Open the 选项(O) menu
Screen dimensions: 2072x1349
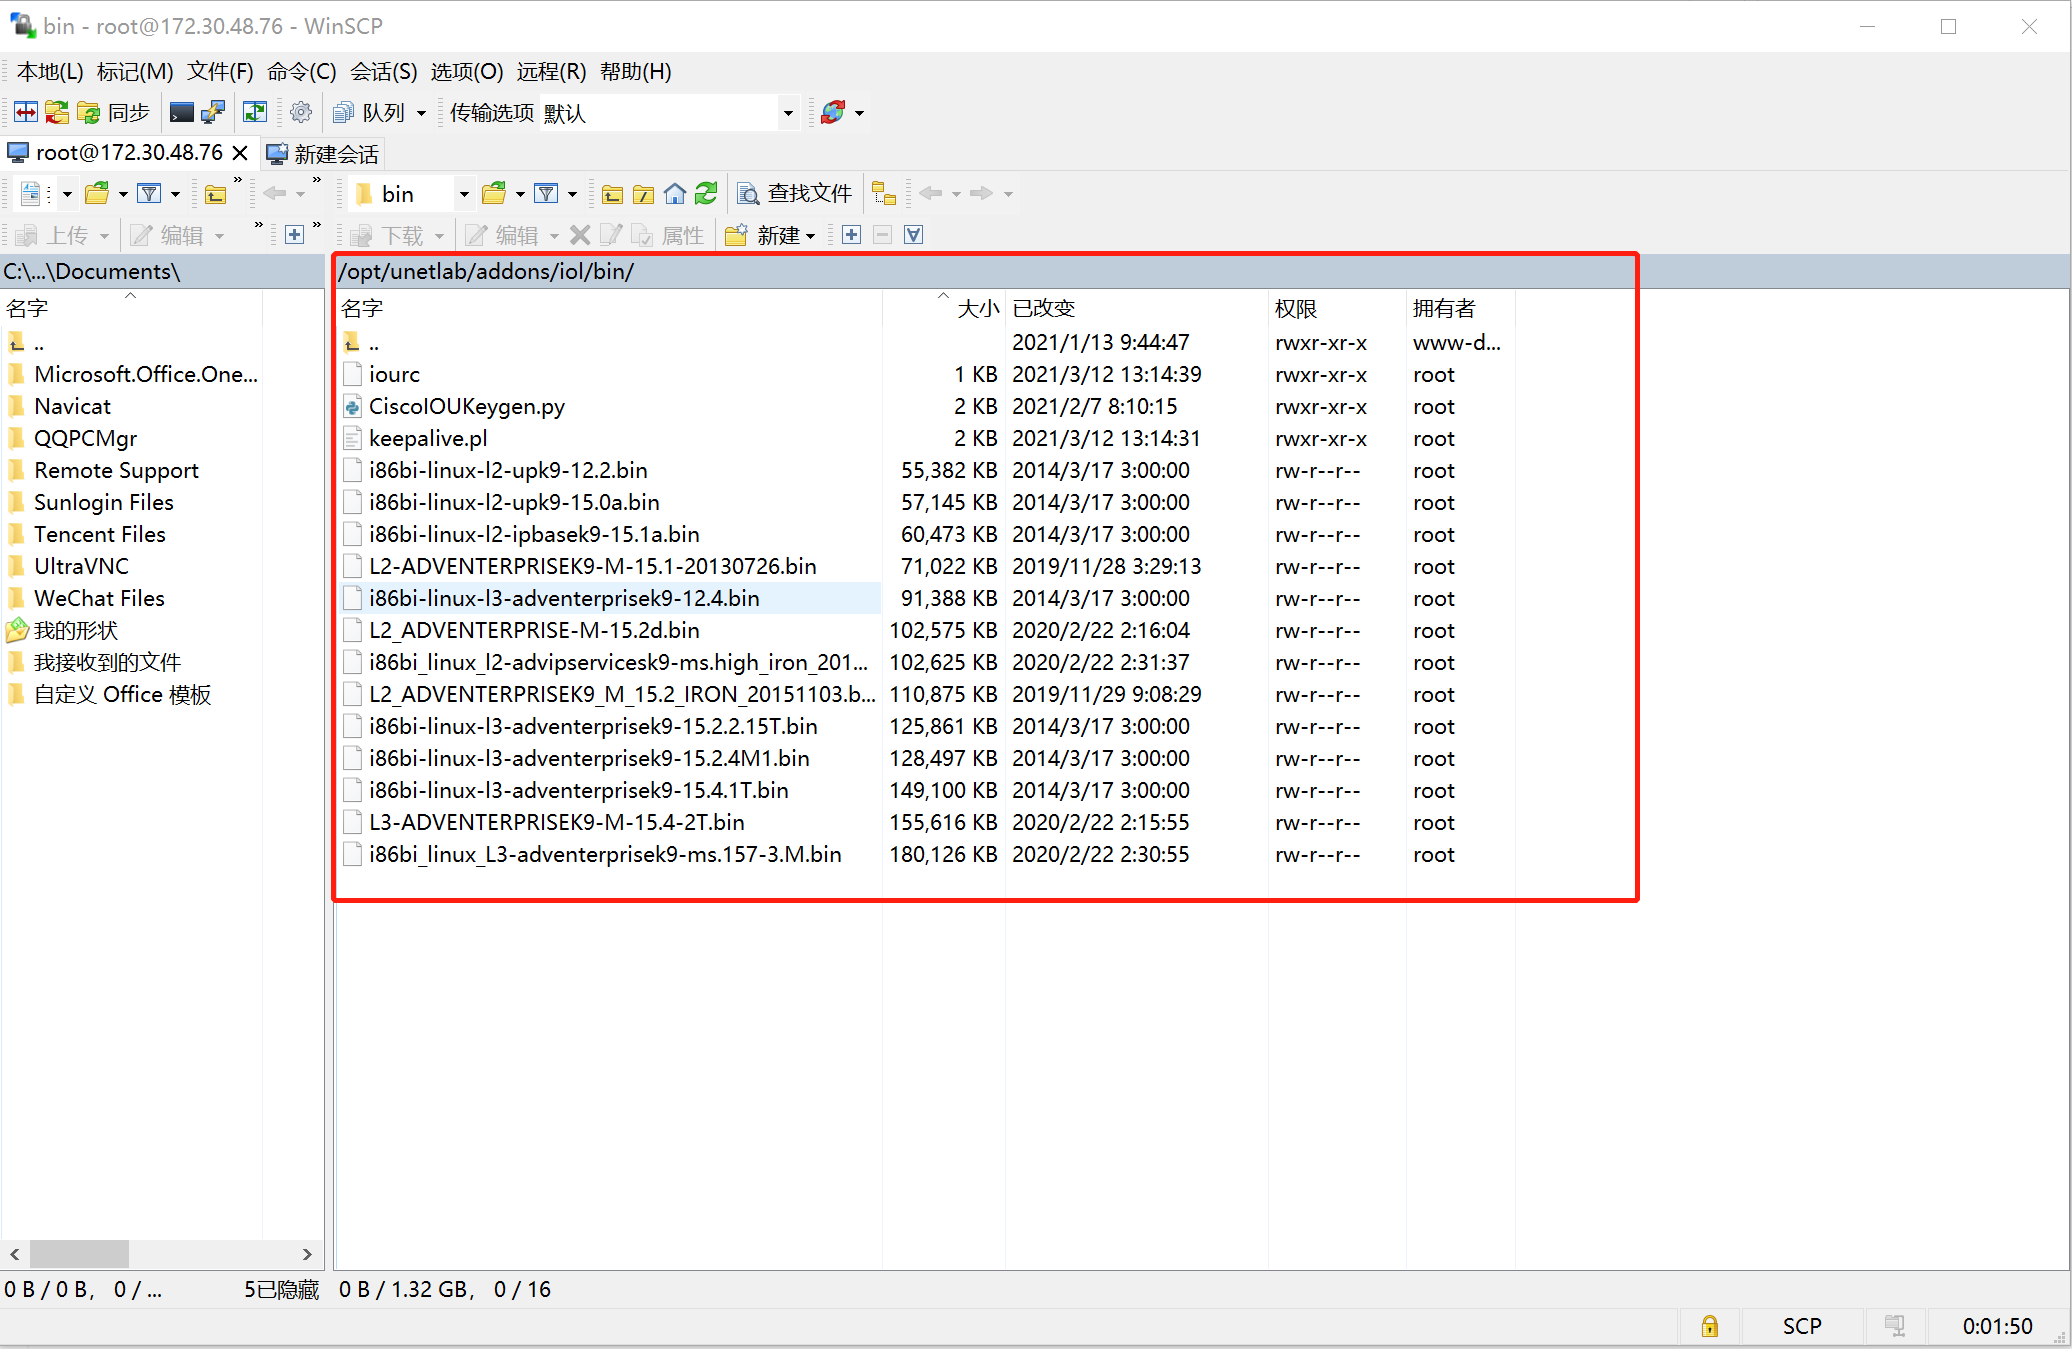[466, 71]
